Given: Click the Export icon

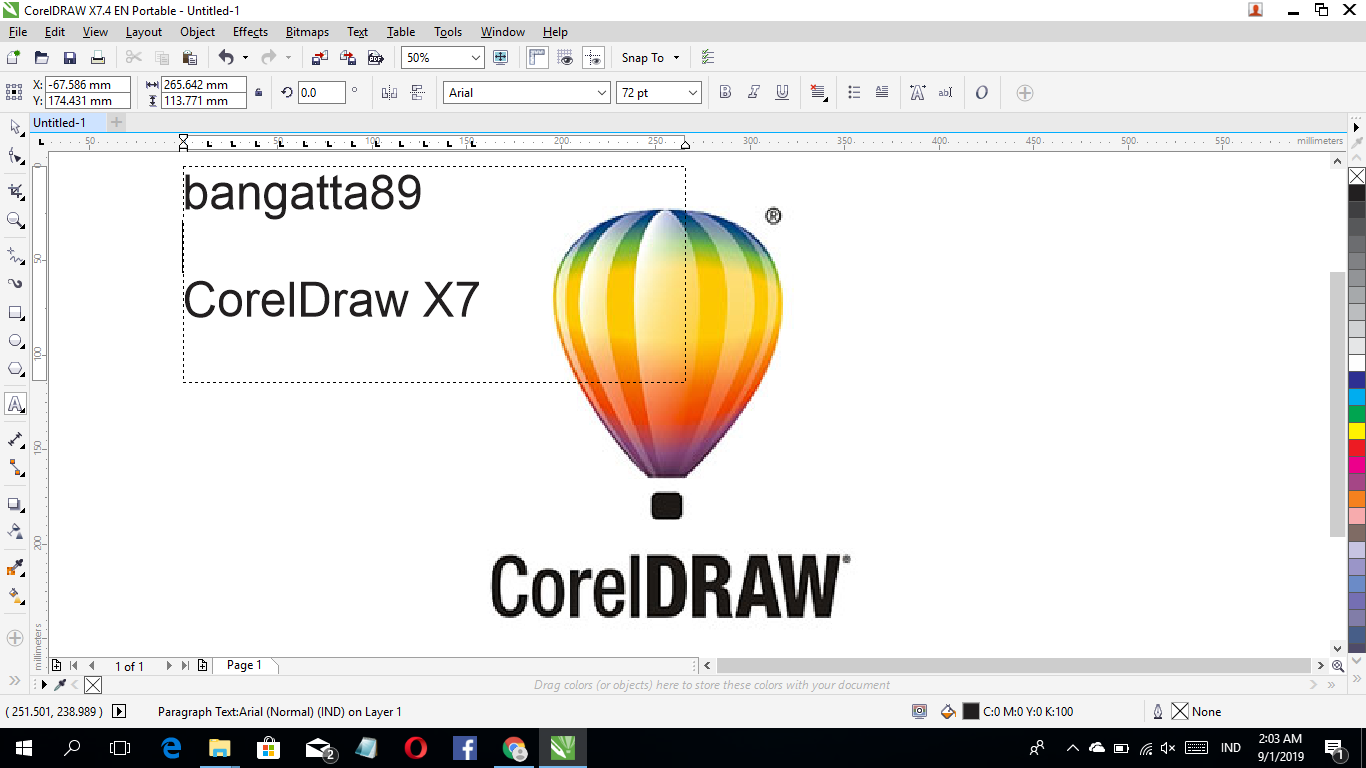Looking at the screenshot, I should click(x=348, y=58).
